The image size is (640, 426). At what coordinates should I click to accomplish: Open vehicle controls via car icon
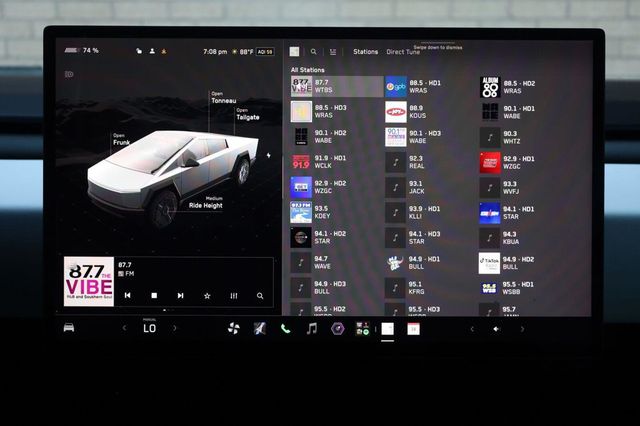(x=69, y=328)
